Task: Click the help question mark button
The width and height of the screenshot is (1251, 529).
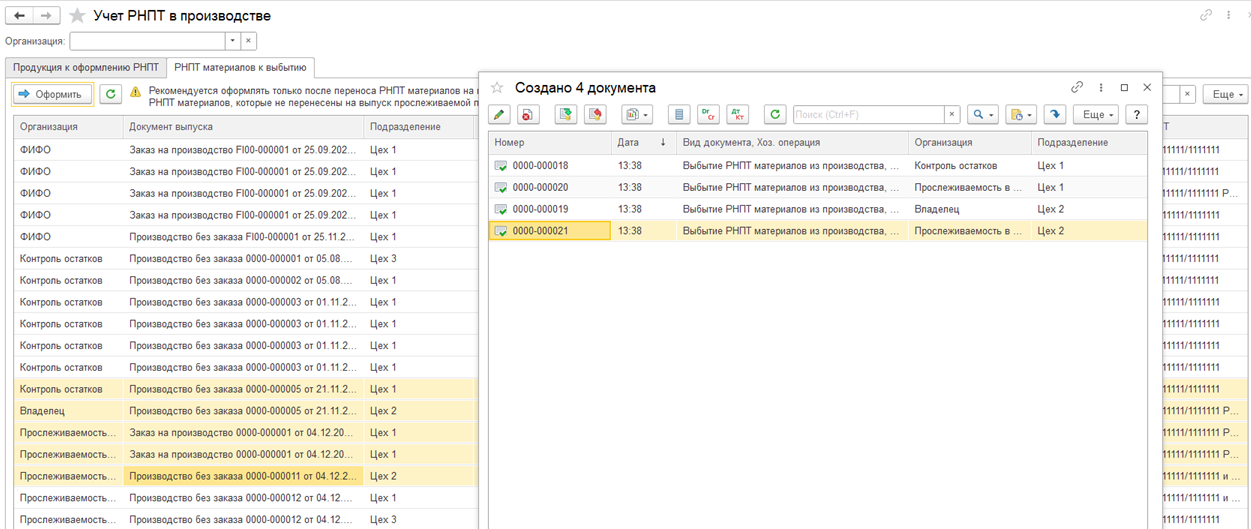Action: pos(1136,115)
